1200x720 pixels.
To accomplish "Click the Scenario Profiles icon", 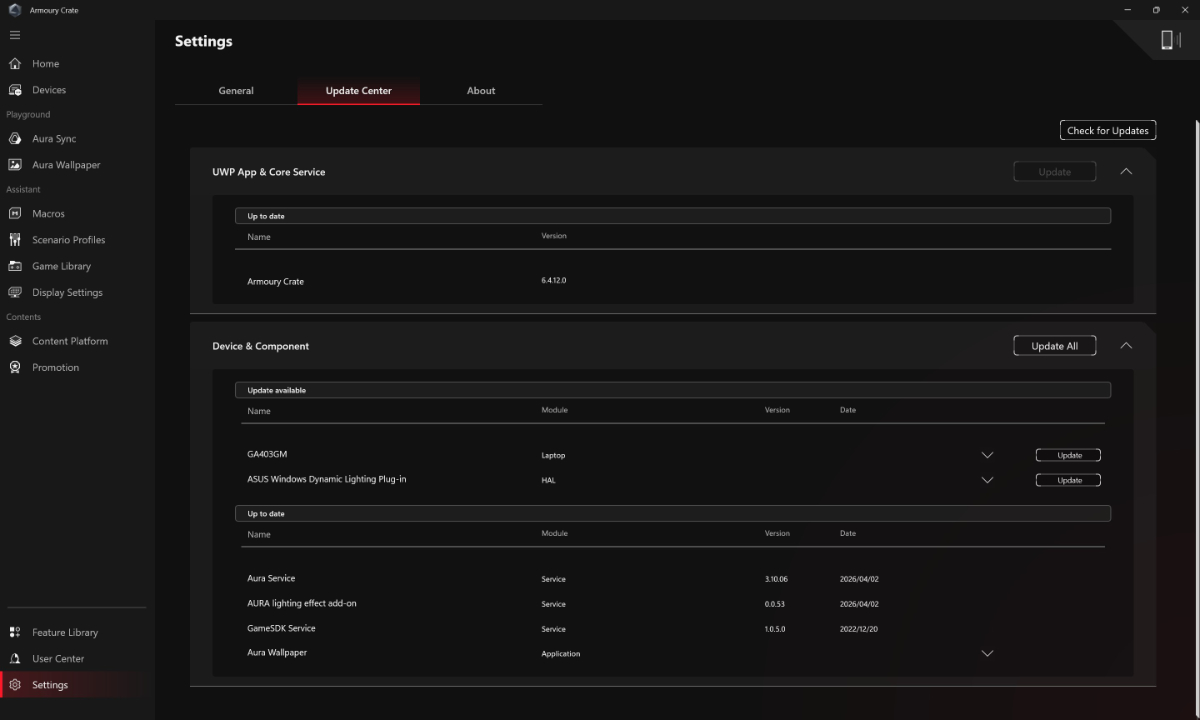I will (15, 240).
